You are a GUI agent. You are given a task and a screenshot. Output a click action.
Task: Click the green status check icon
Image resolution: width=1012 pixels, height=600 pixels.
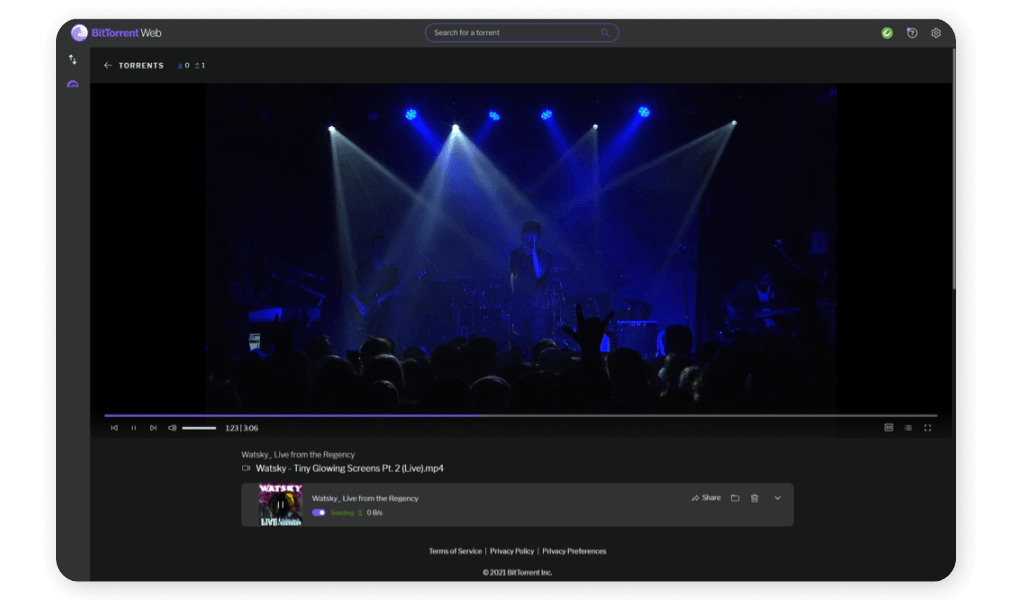887,33
